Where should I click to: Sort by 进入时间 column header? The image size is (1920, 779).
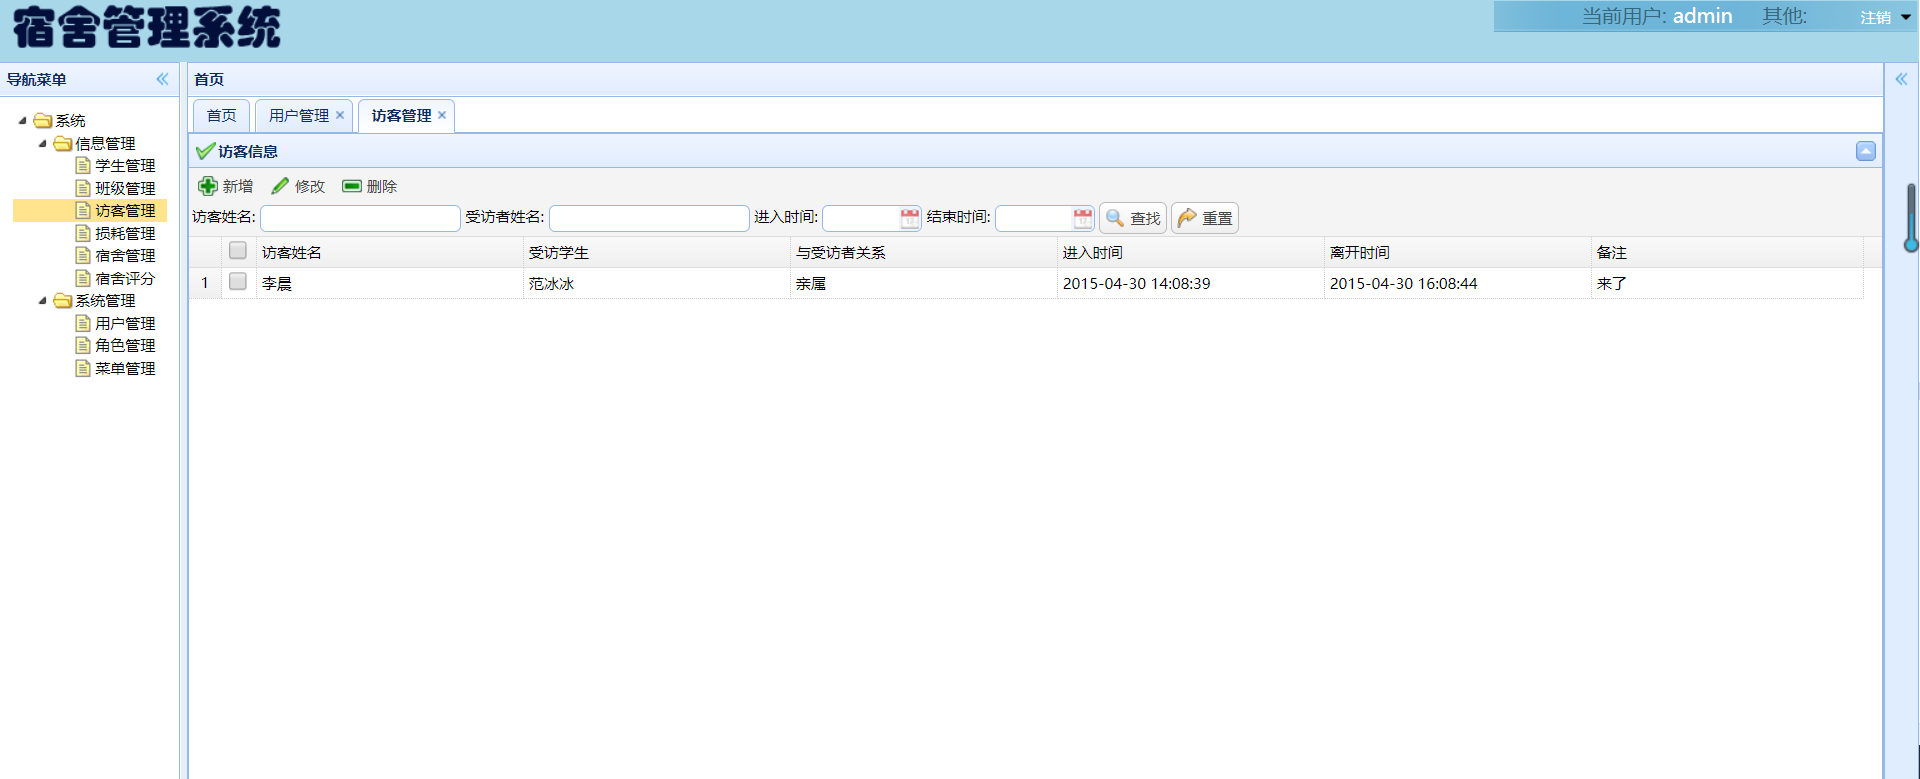pos(1190,252)
